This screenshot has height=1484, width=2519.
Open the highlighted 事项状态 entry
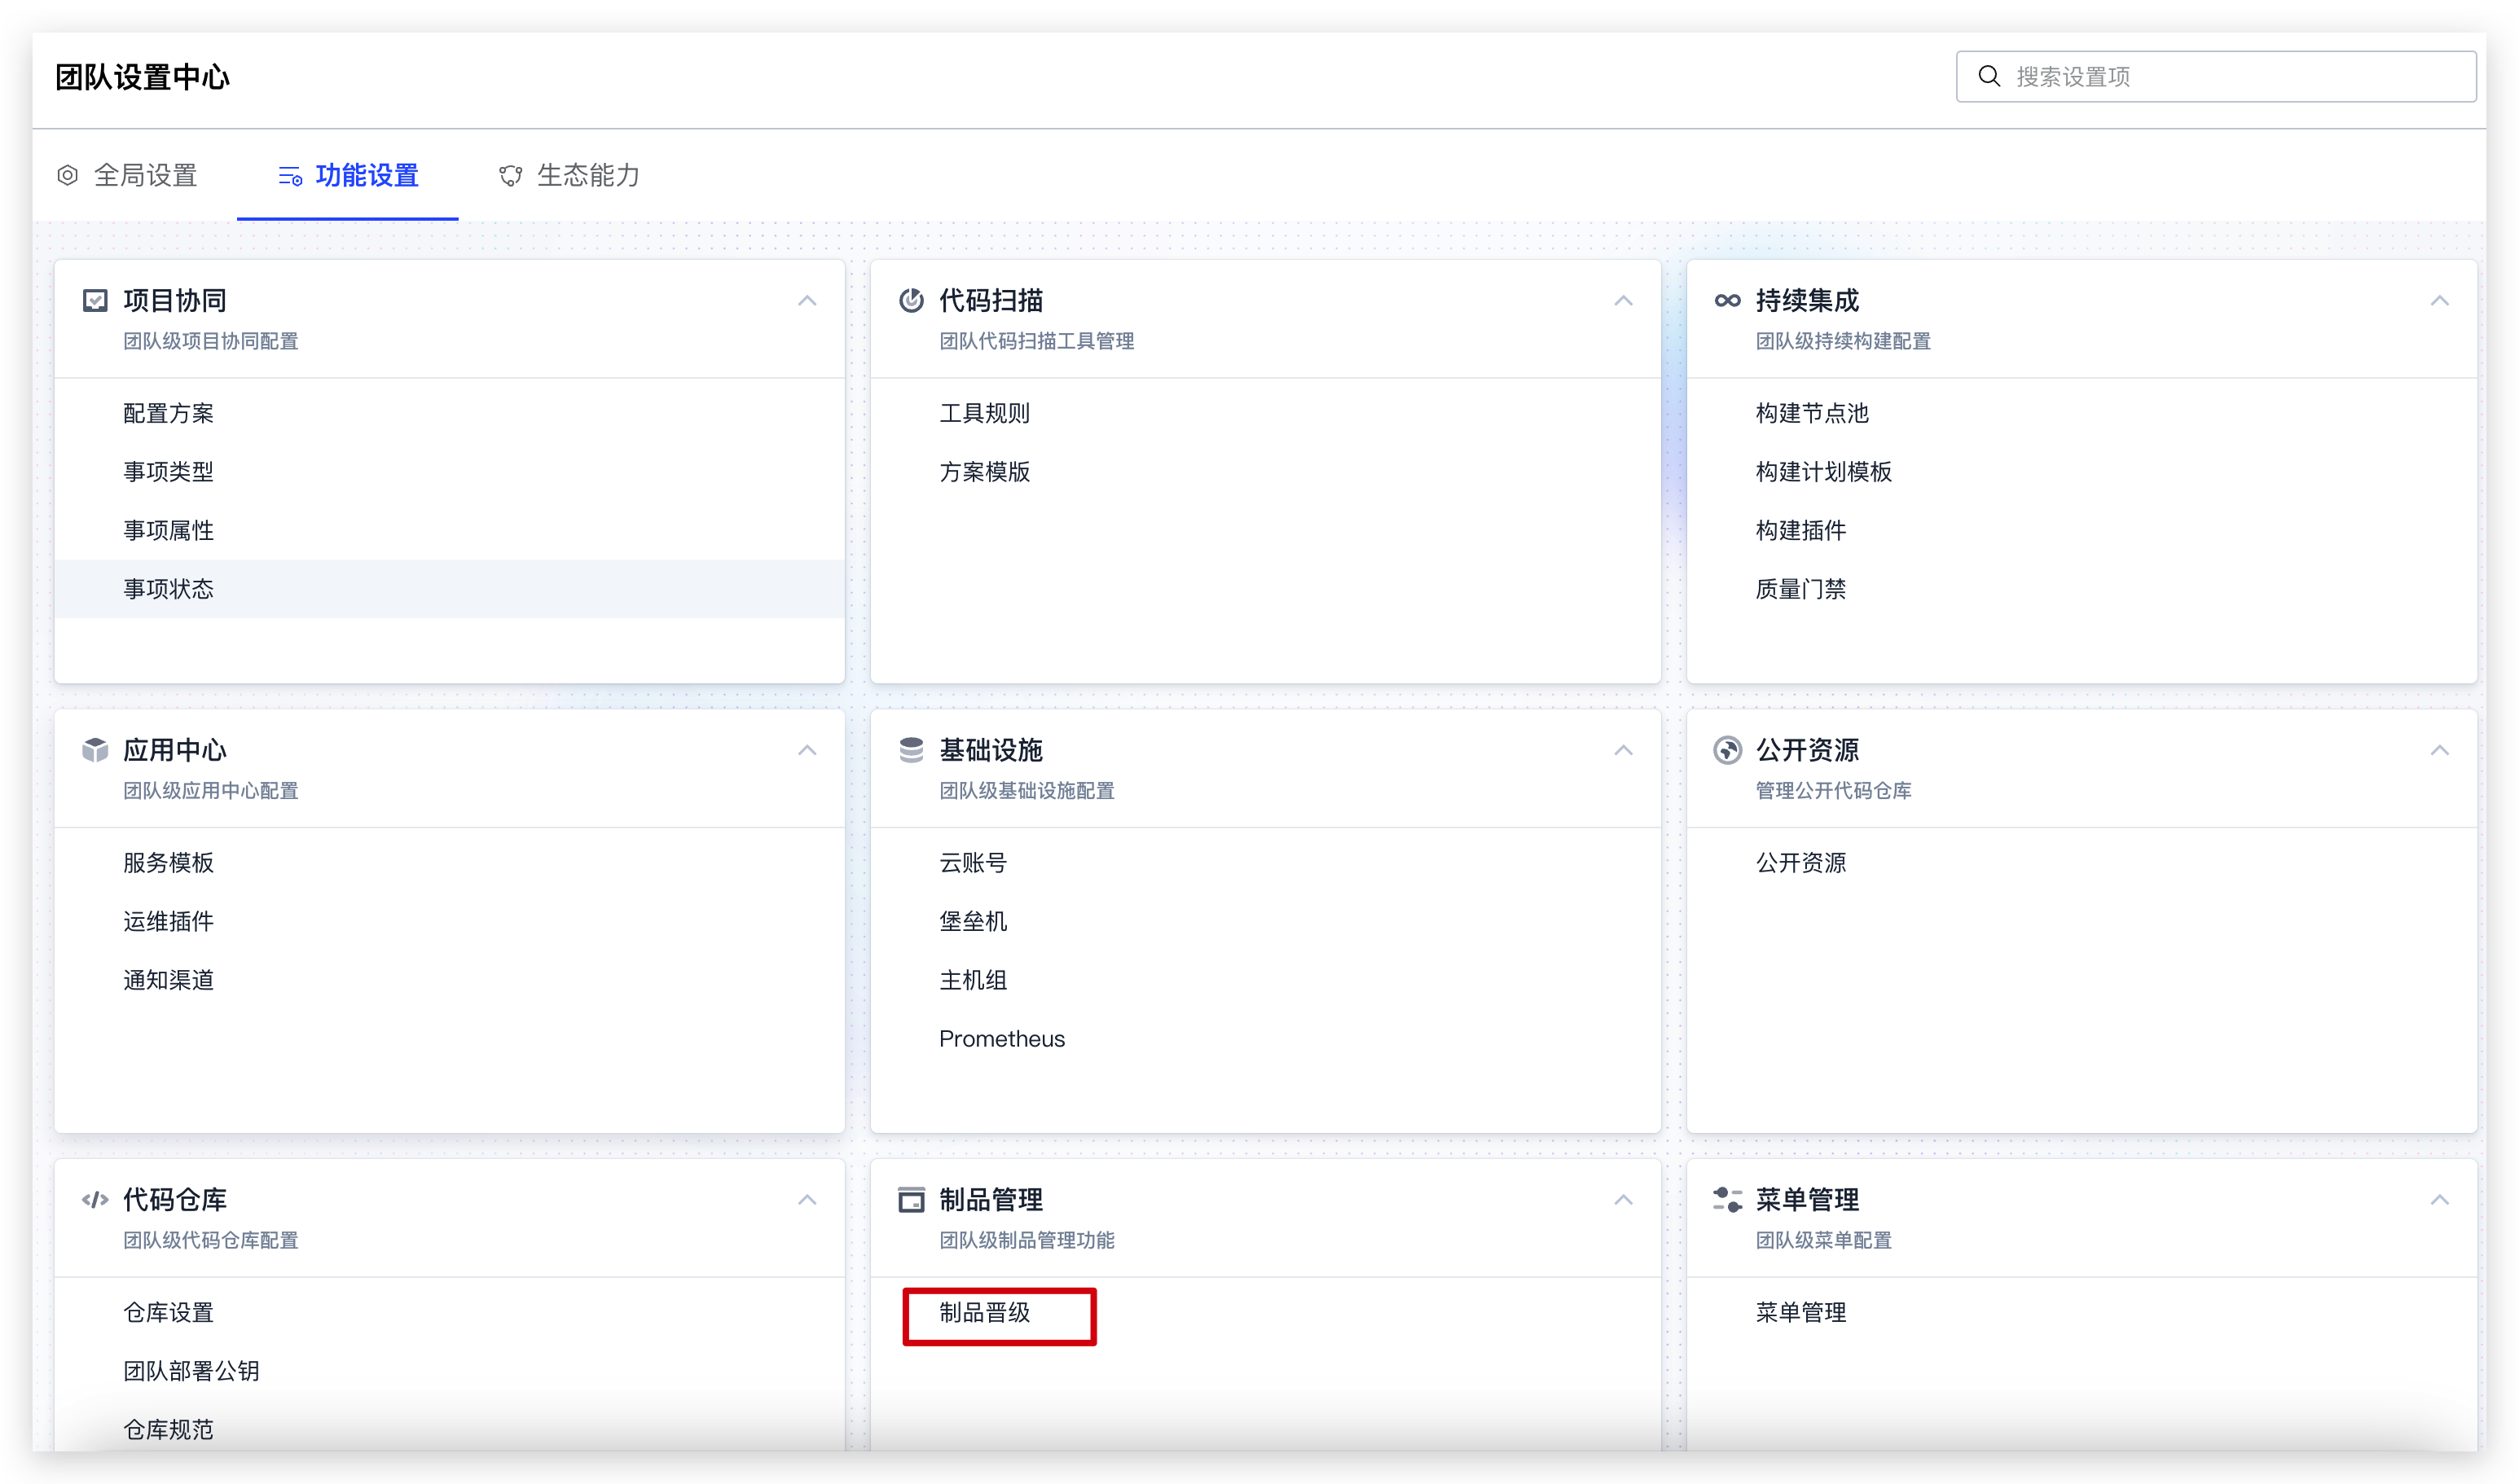450,589
